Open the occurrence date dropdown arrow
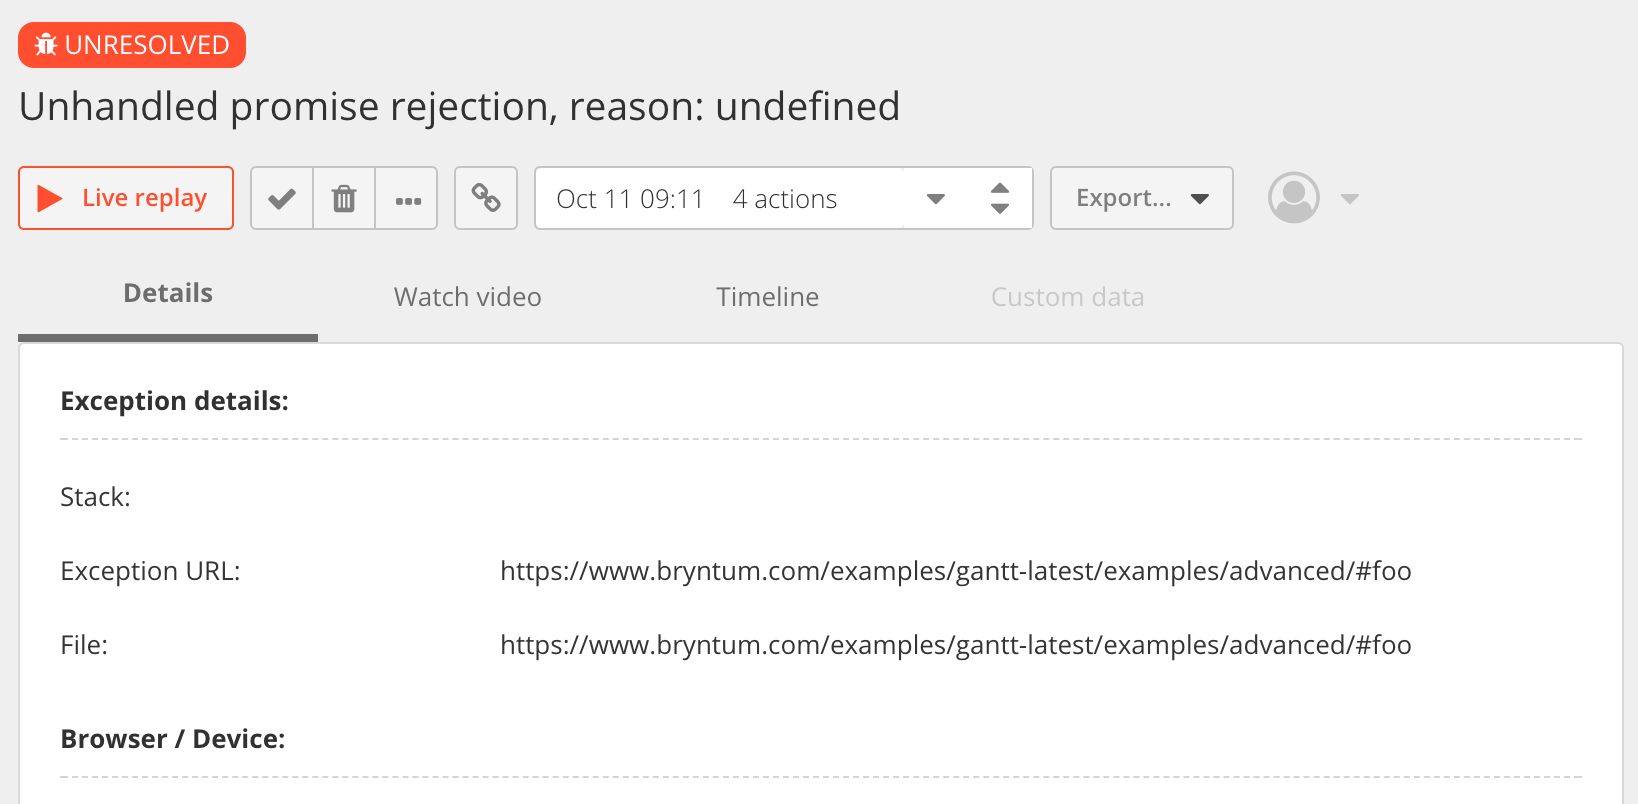 click(x=936, y=198)
